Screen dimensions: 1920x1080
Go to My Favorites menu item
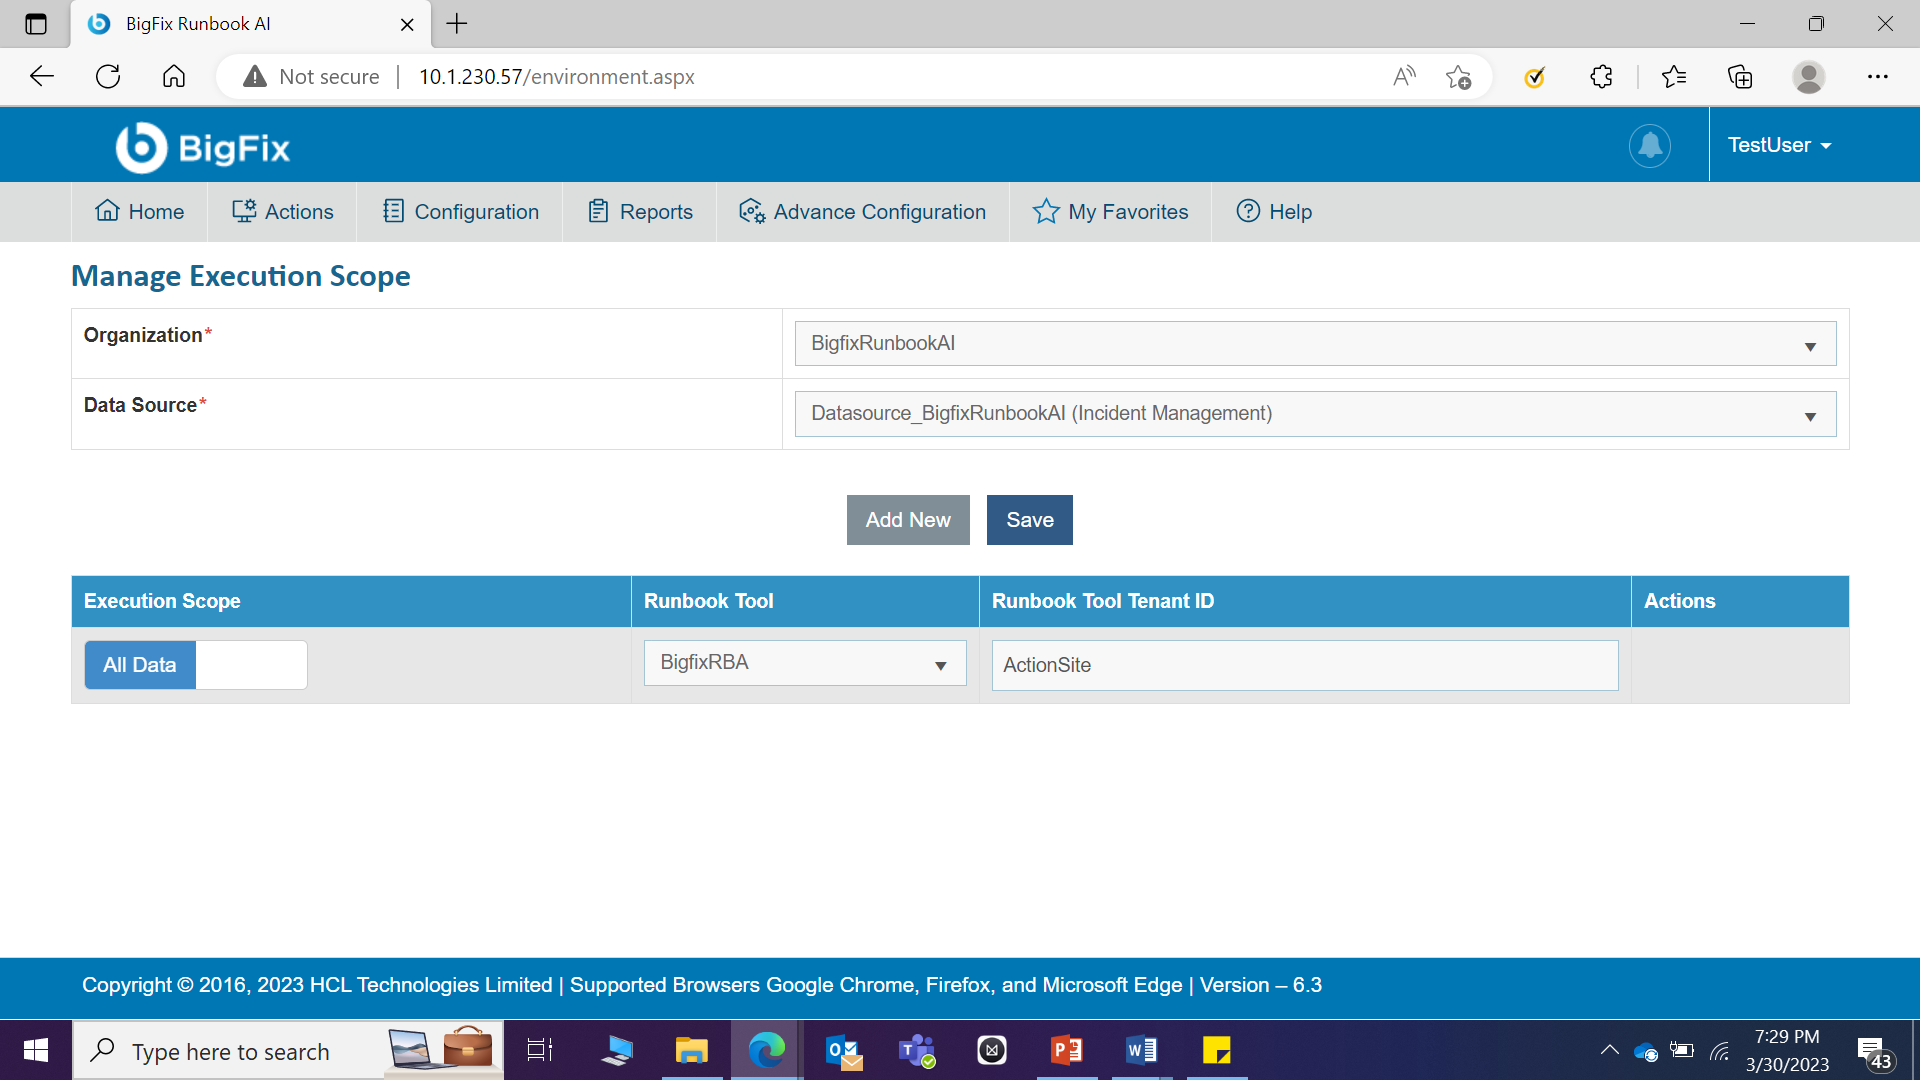tap(1110, 212)
